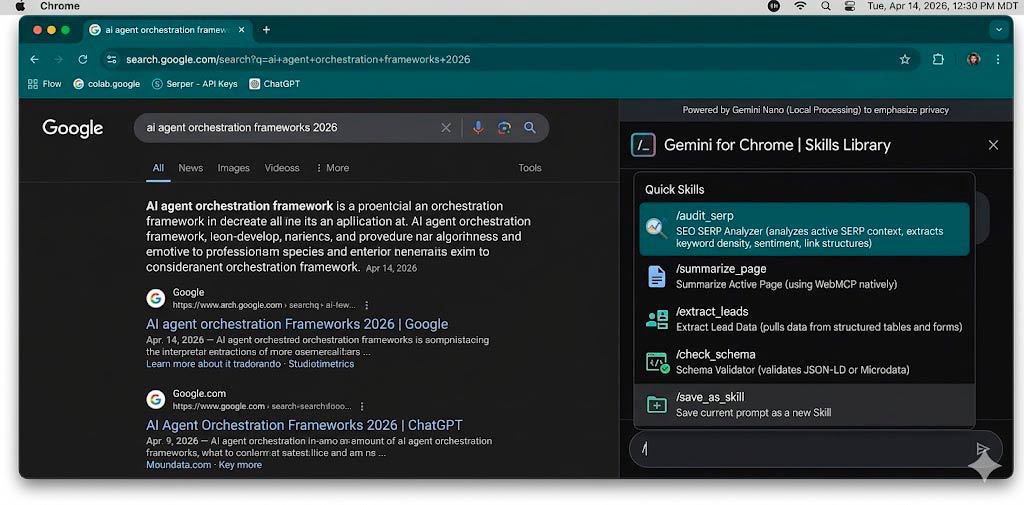The image size is (1024, 505).
Task: Open Wi-Fi status in menu bar
Action: coord(800,6)
